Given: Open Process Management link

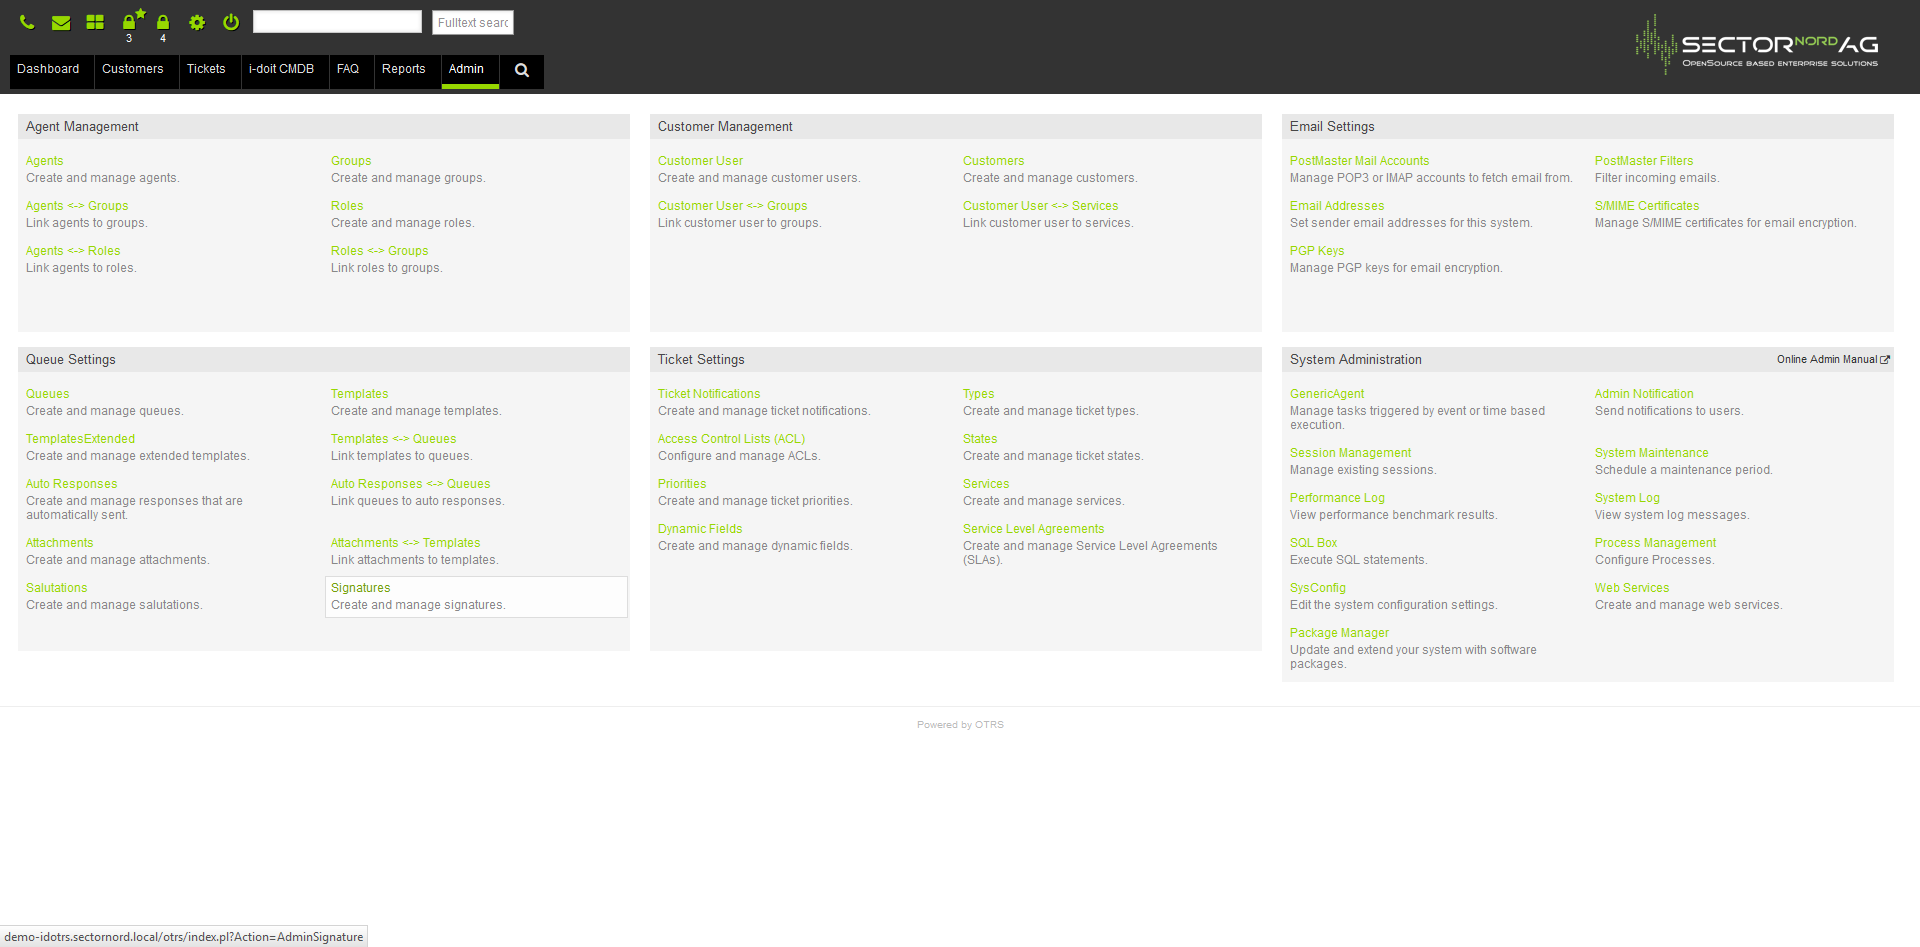Looking at the screenshot, I should [1655, 543].
